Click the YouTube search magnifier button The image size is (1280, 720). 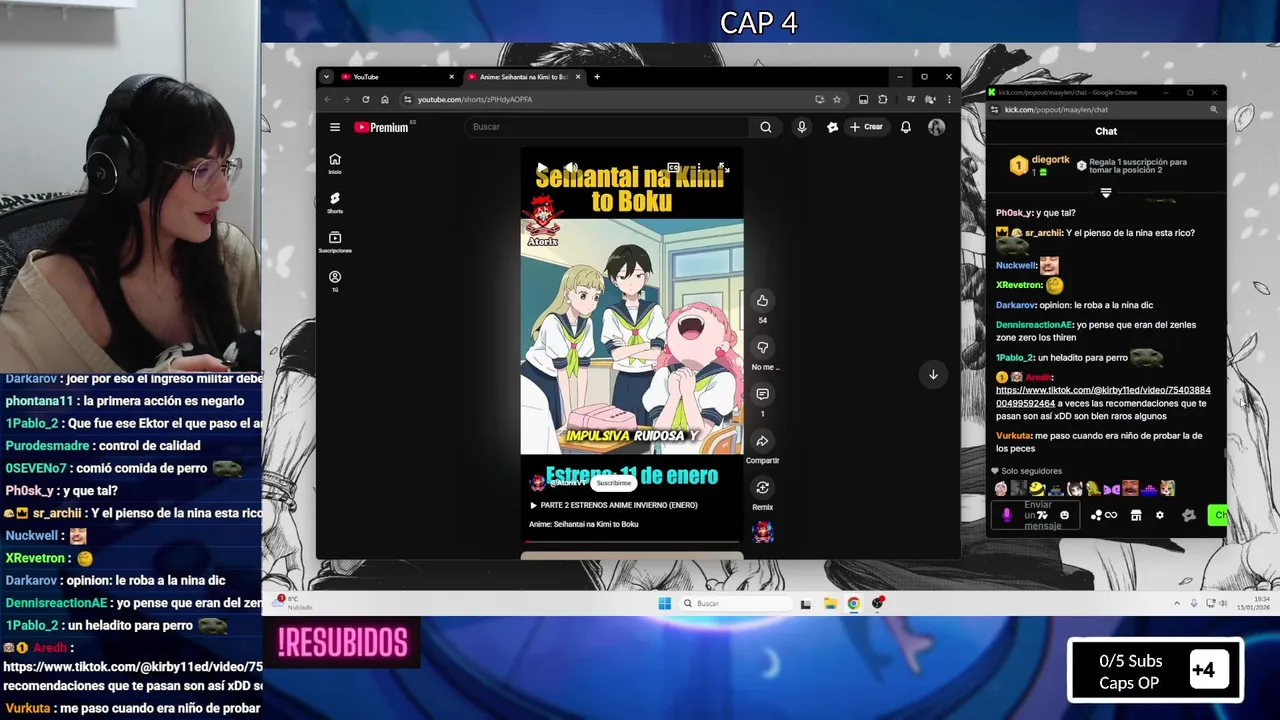pyautogui.click(x=765, y=127)
